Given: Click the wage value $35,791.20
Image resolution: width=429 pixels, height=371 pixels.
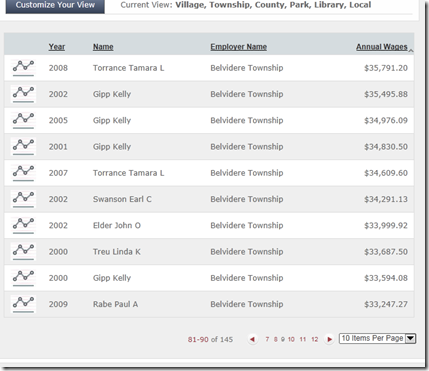Looking at the screenshot, I should pyautogui.click(x=386, y=68).
